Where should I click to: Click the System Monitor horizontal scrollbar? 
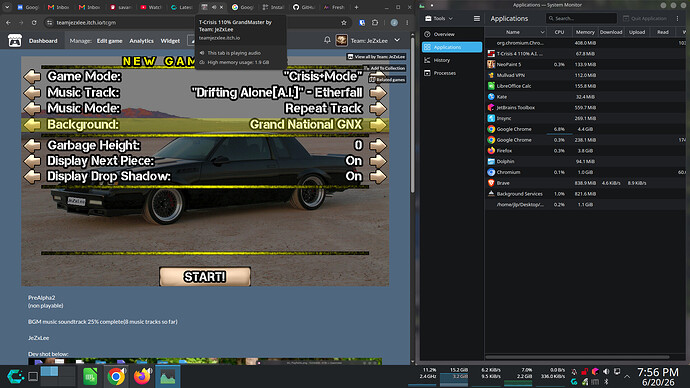point(577,357)
